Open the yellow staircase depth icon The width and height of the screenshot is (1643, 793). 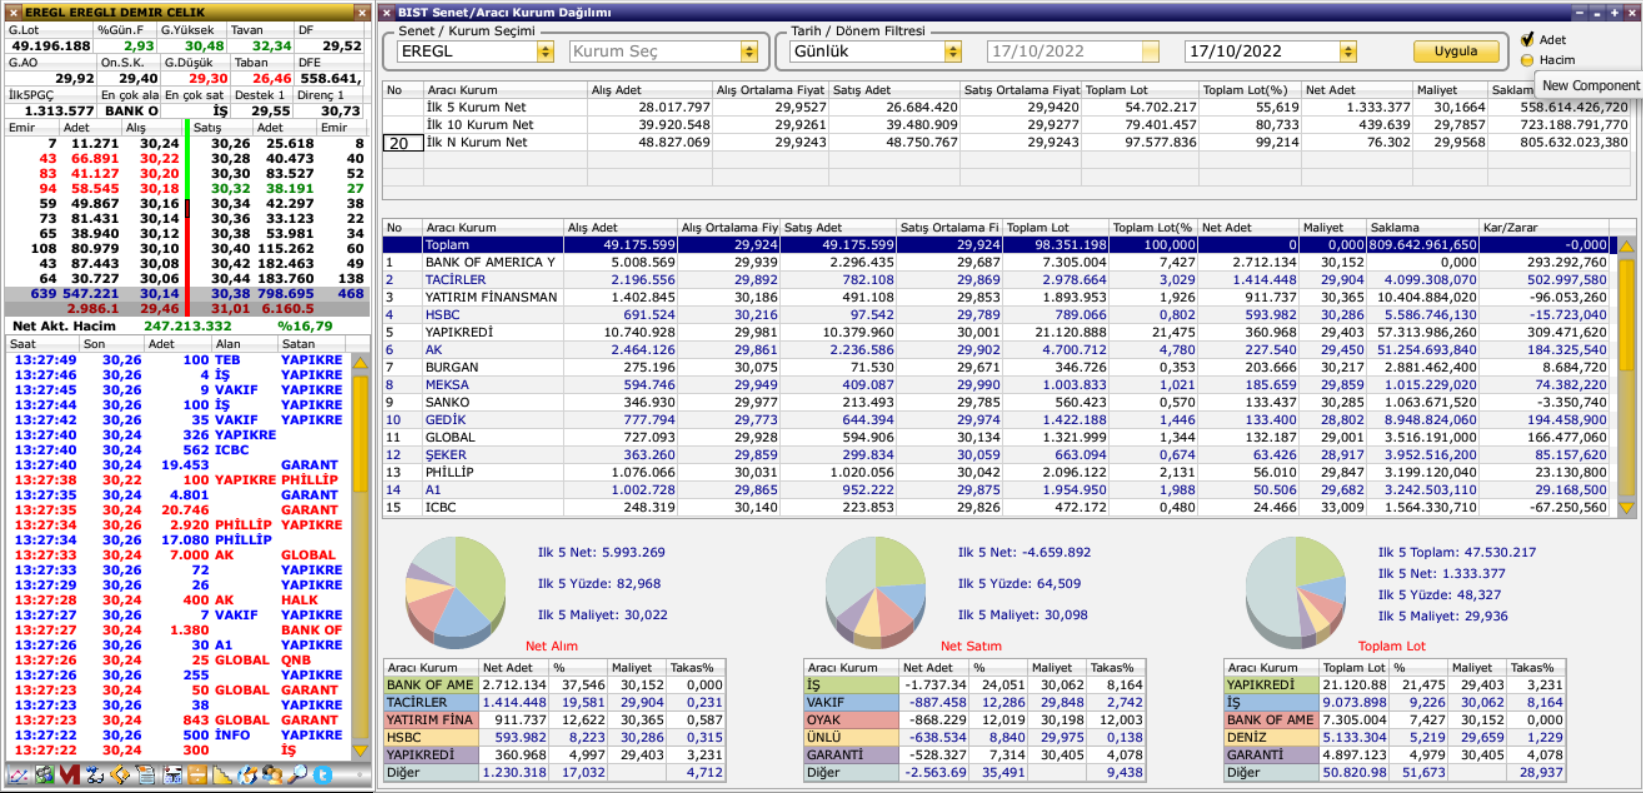[222, 775]
